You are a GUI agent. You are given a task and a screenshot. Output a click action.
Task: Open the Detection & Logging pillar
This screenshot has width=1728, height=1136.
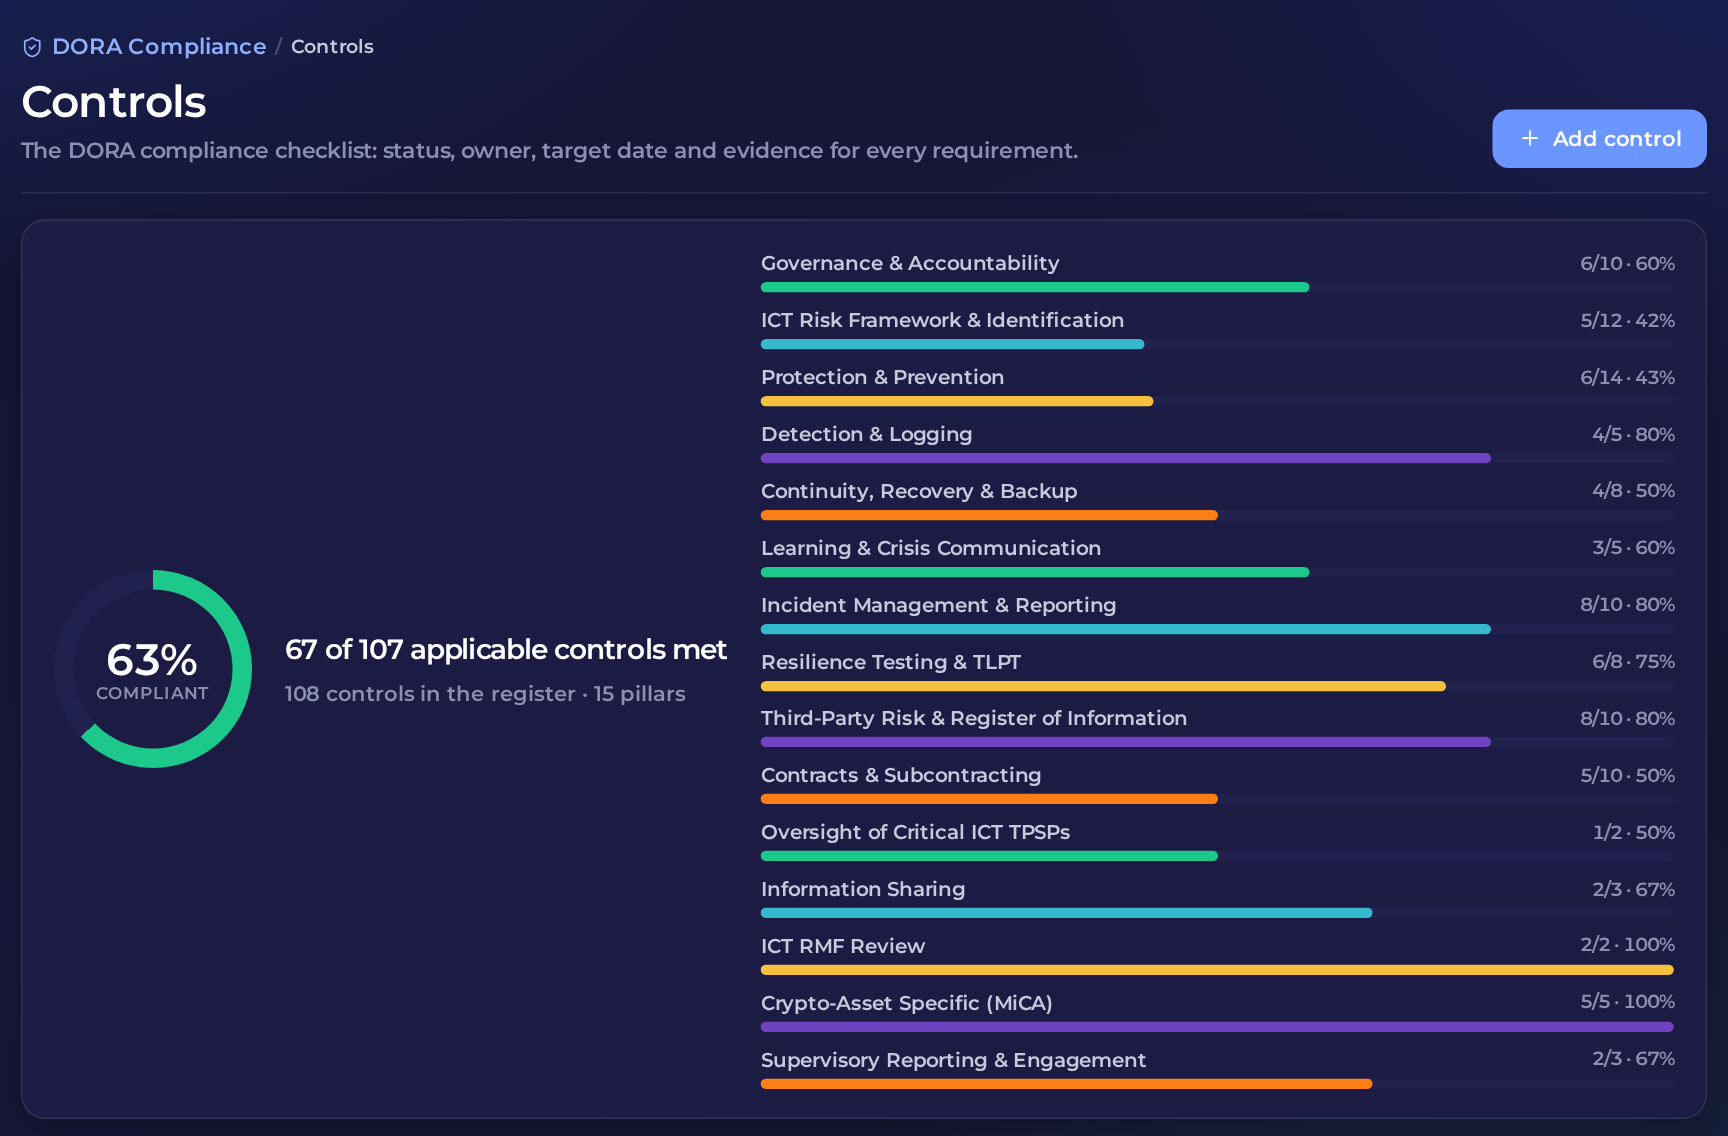coord(866,434)
